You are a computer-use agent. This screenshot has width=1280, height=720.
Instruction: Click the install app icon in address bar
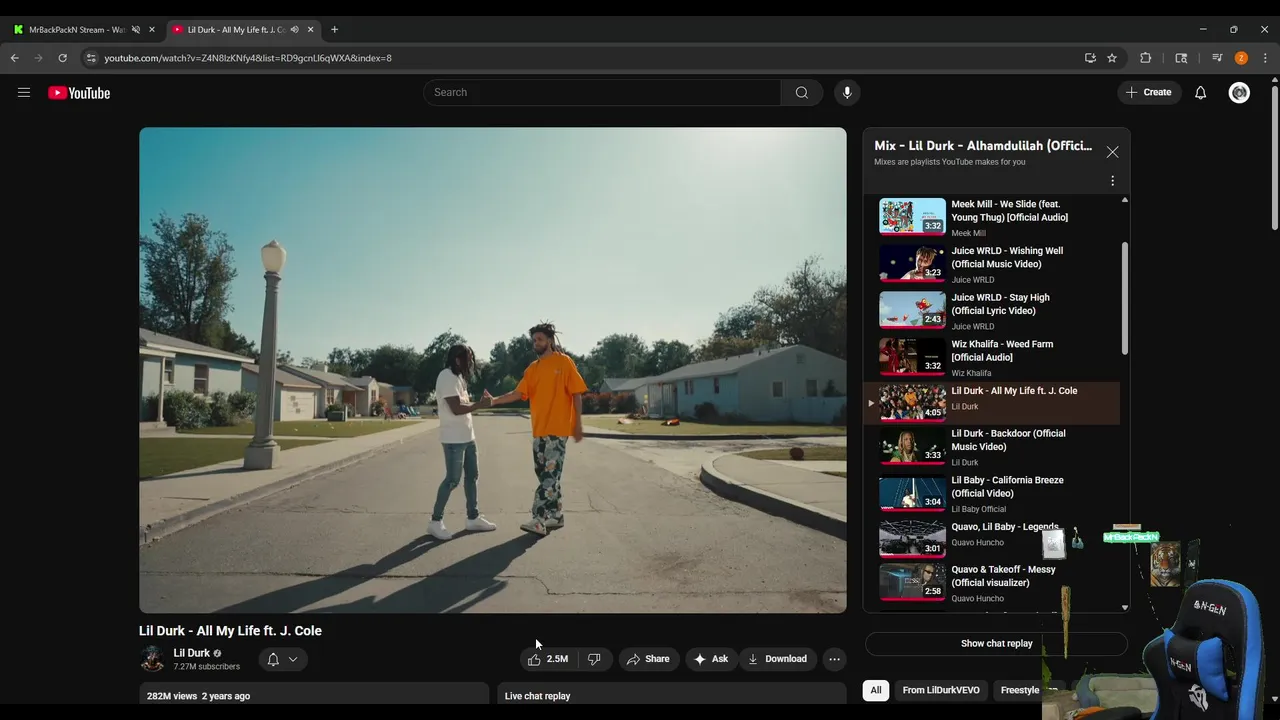[1090, 58]
